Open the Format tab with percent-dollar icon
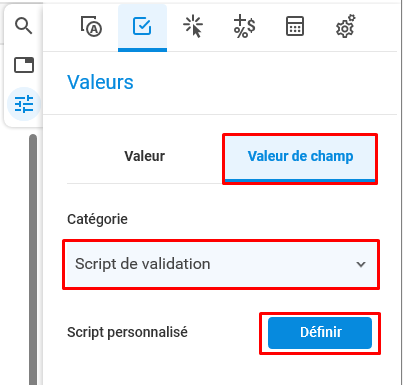403x385 pixels. (244, 26)
